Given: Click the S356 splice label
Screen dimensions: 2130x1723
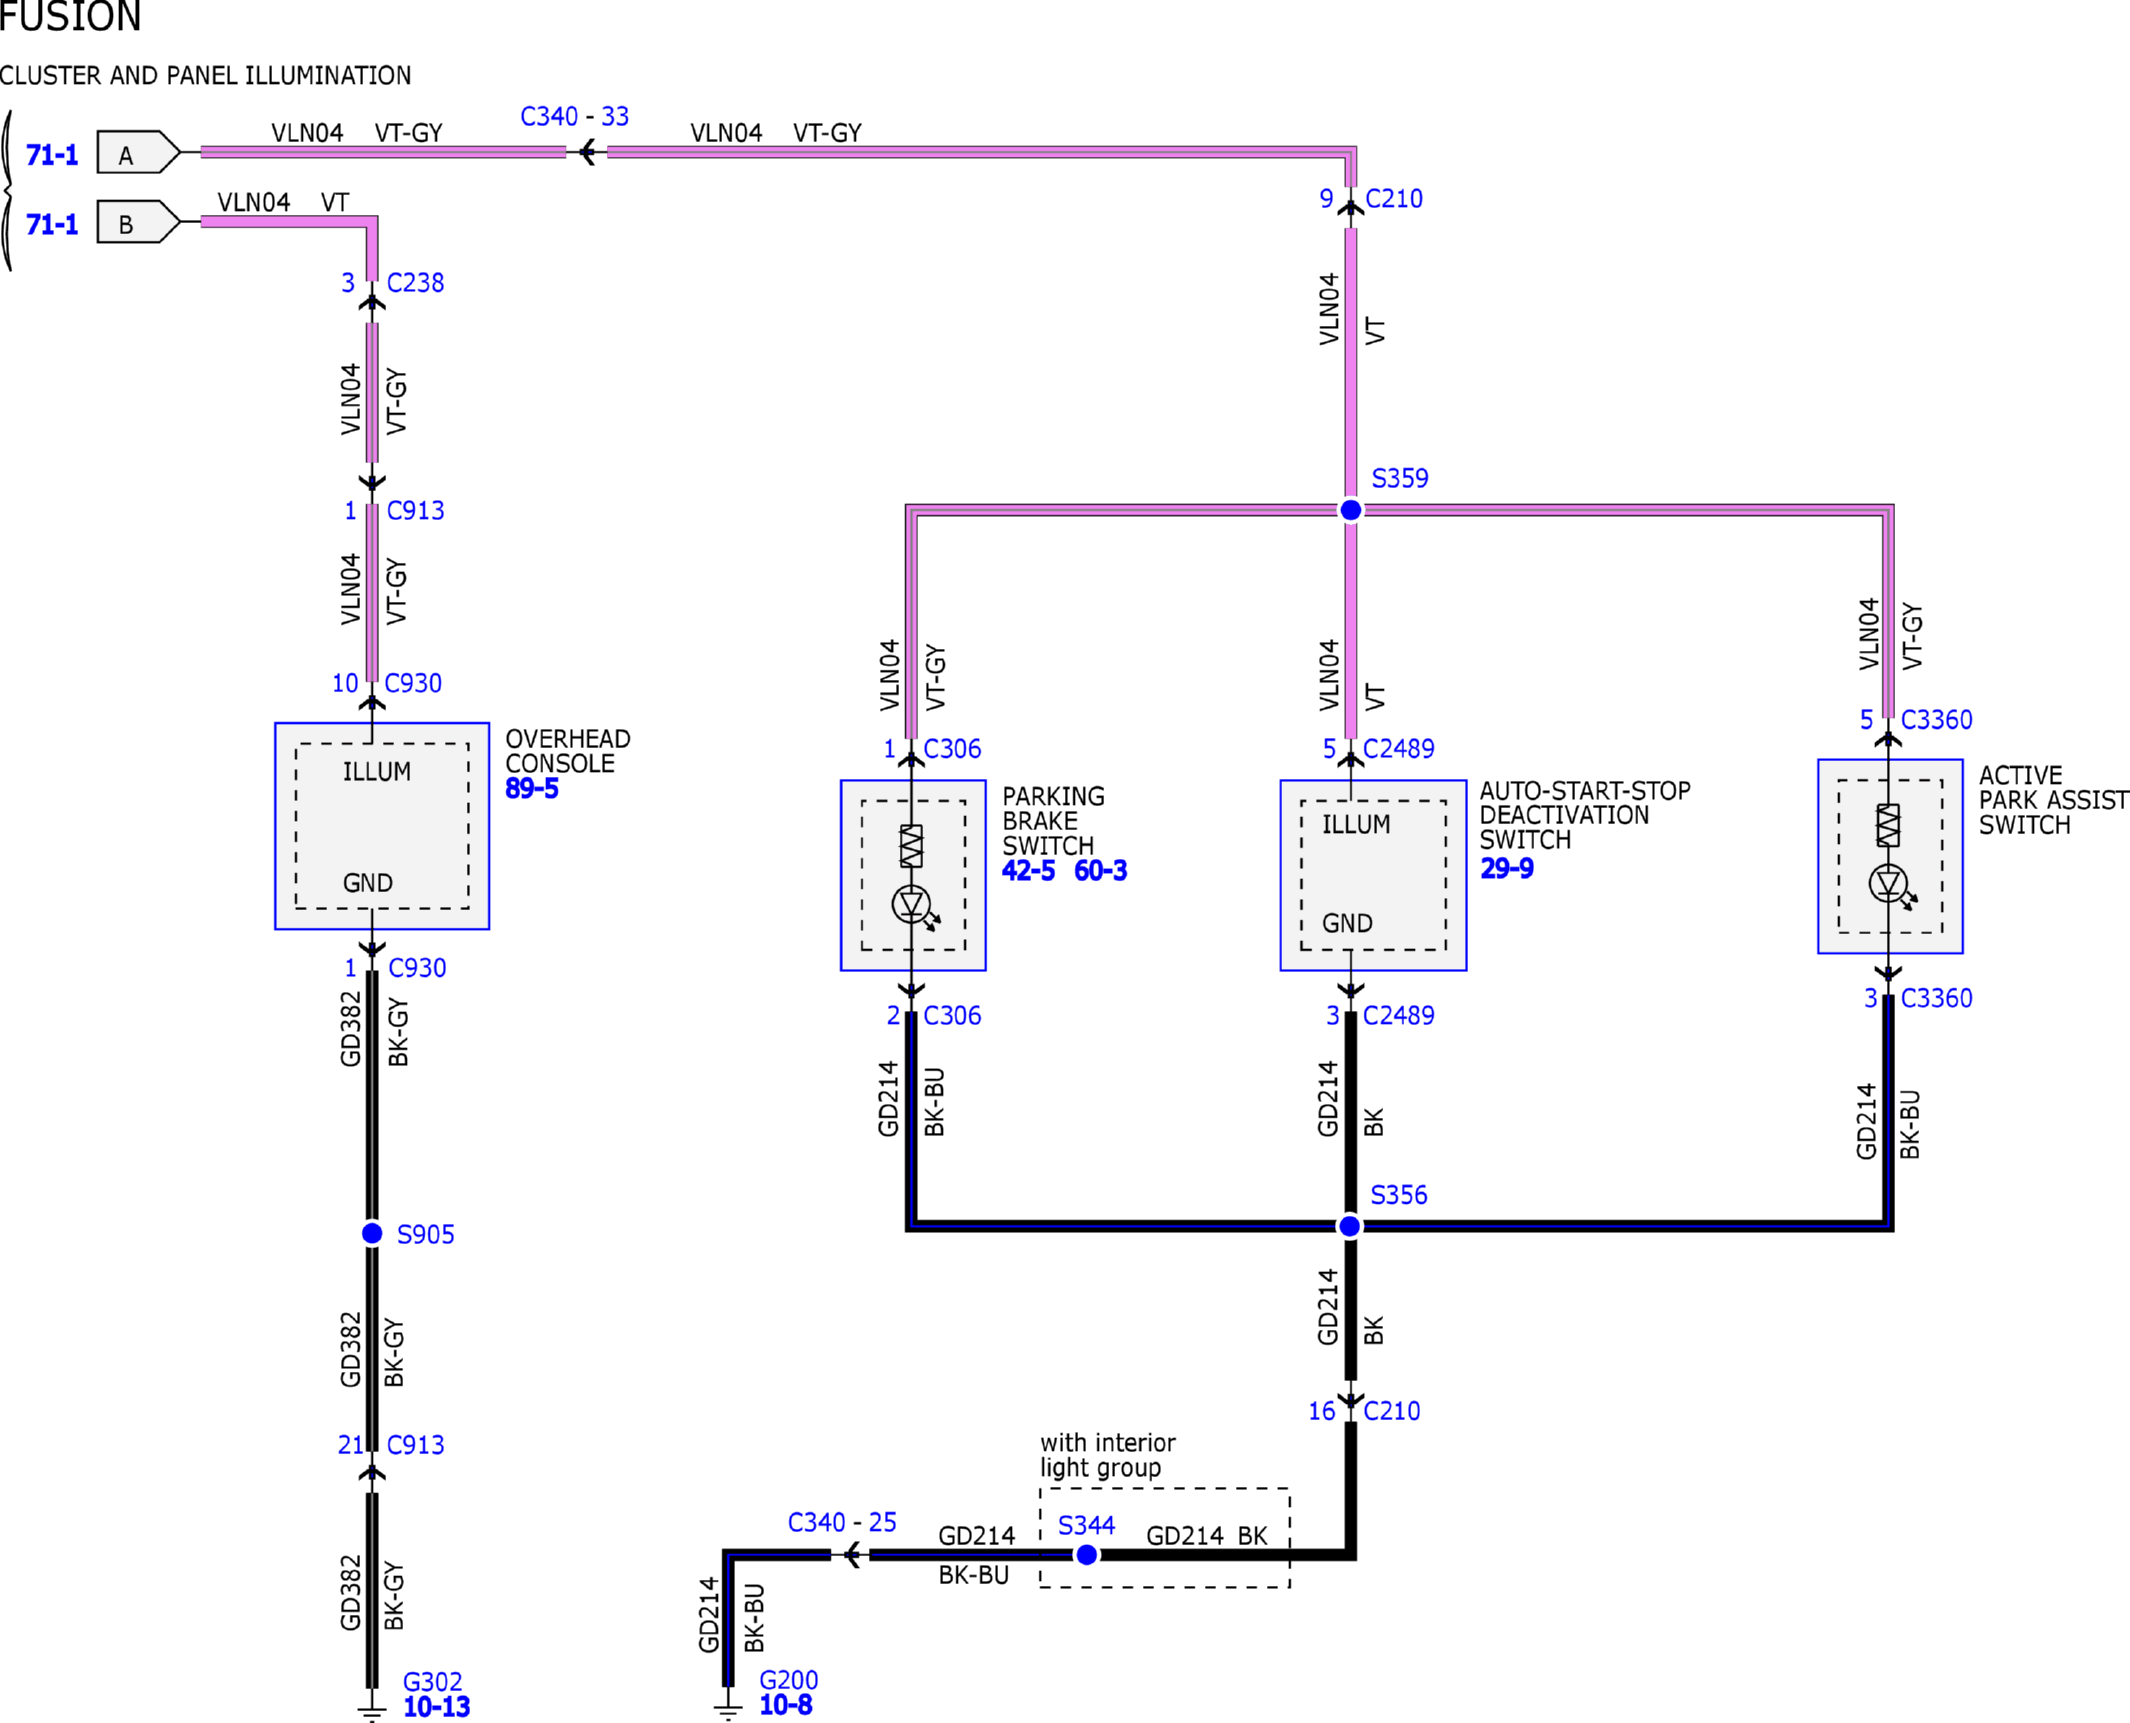Looking at the screenshot, I should pos(1398,1195).
